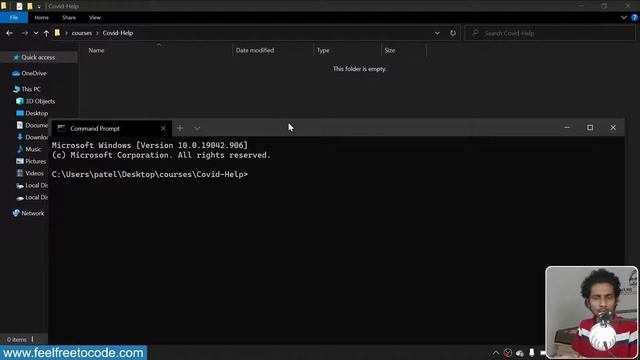Open the File tab in File Explorer
Viewport: 640px width, 360px height.
[14, 18]
